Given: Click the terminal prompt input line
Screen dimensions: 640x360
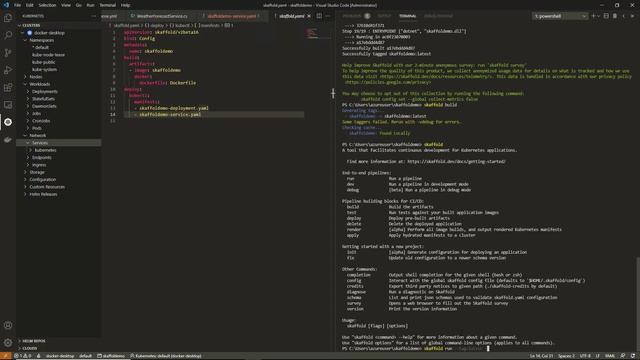Looking at the screenshot, I should point(415,349).
